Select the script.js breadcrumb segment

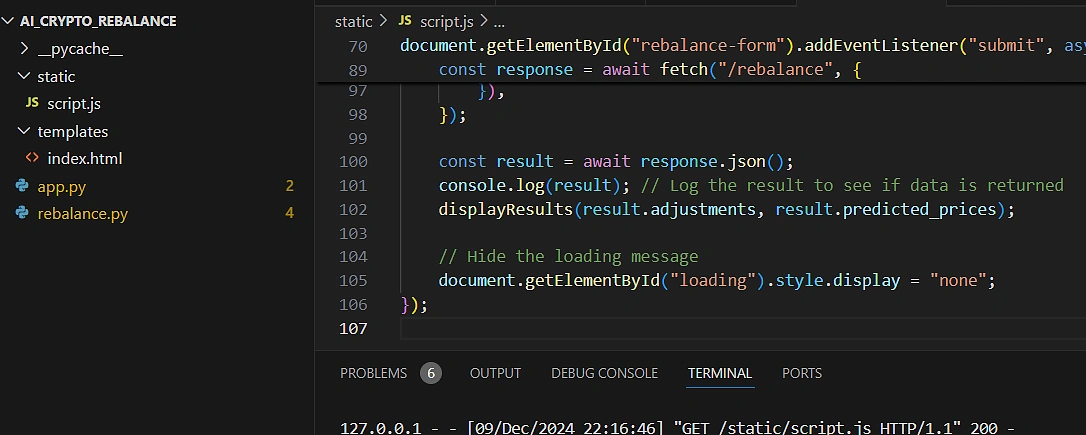447,22
